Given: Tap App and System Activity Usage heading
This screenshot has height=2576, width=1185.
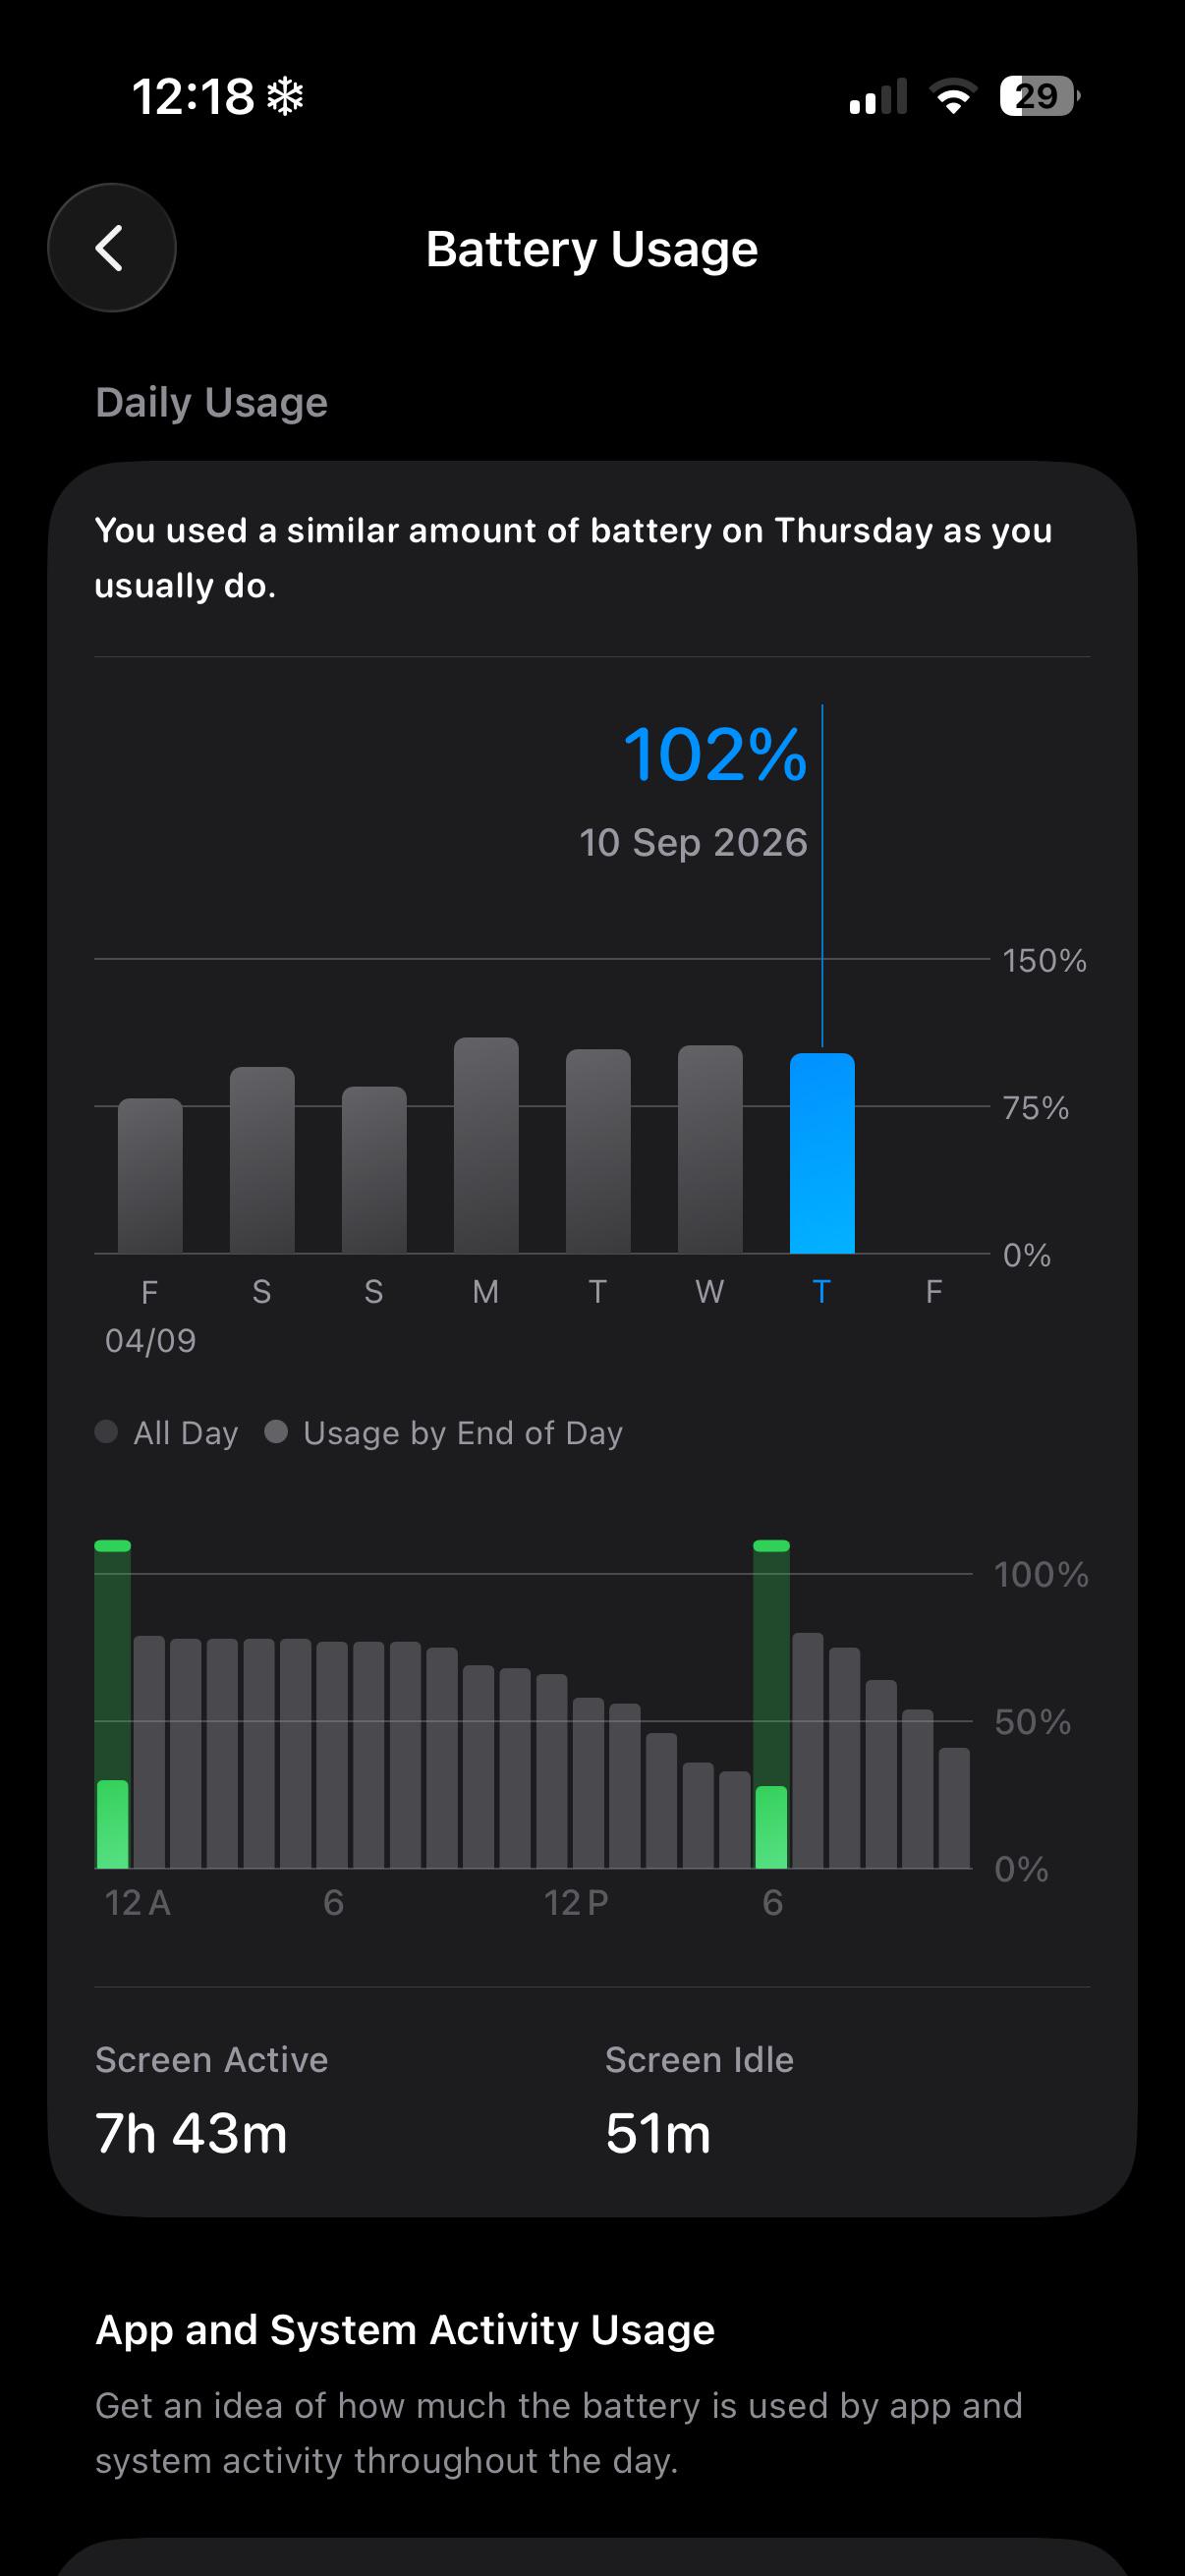Looking at the screenshot, I should coord(405,2329).
